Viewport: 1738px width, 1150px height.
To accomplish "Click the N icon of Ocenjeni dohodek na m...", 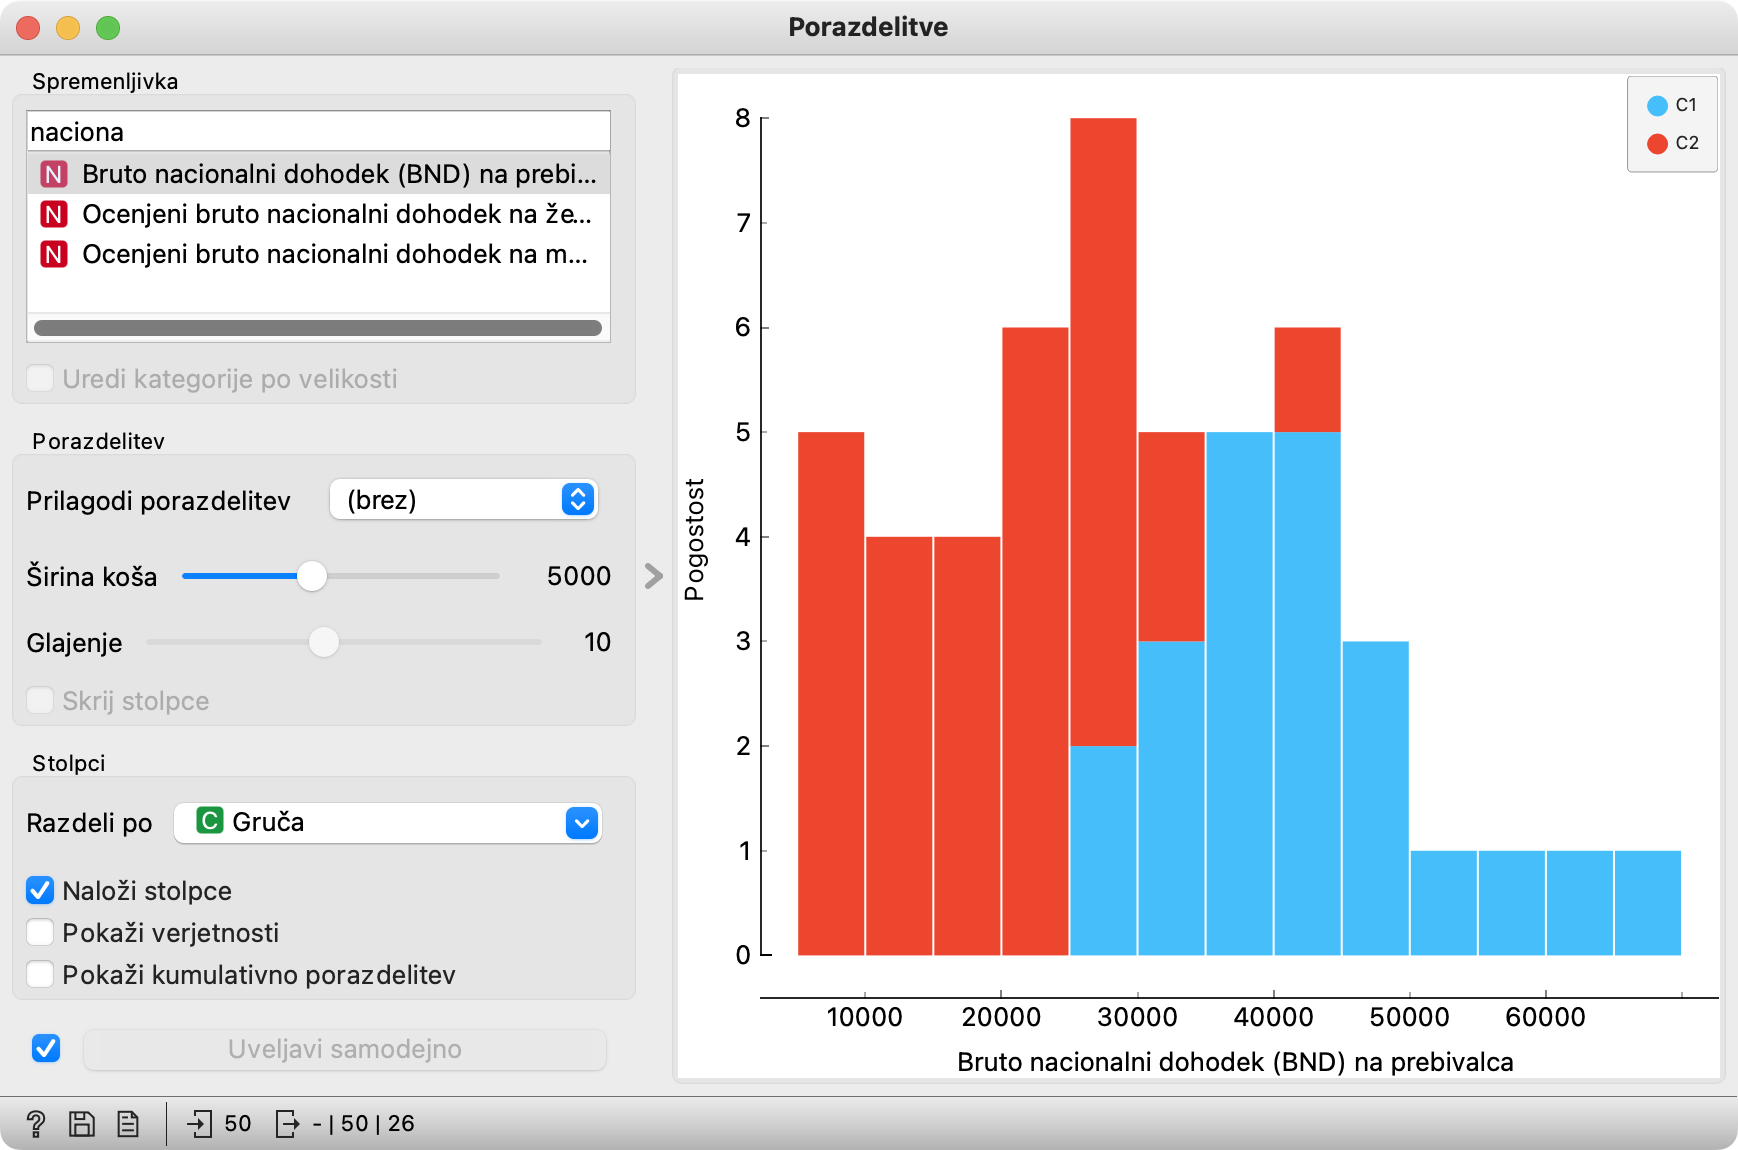I will coord(53,254).
